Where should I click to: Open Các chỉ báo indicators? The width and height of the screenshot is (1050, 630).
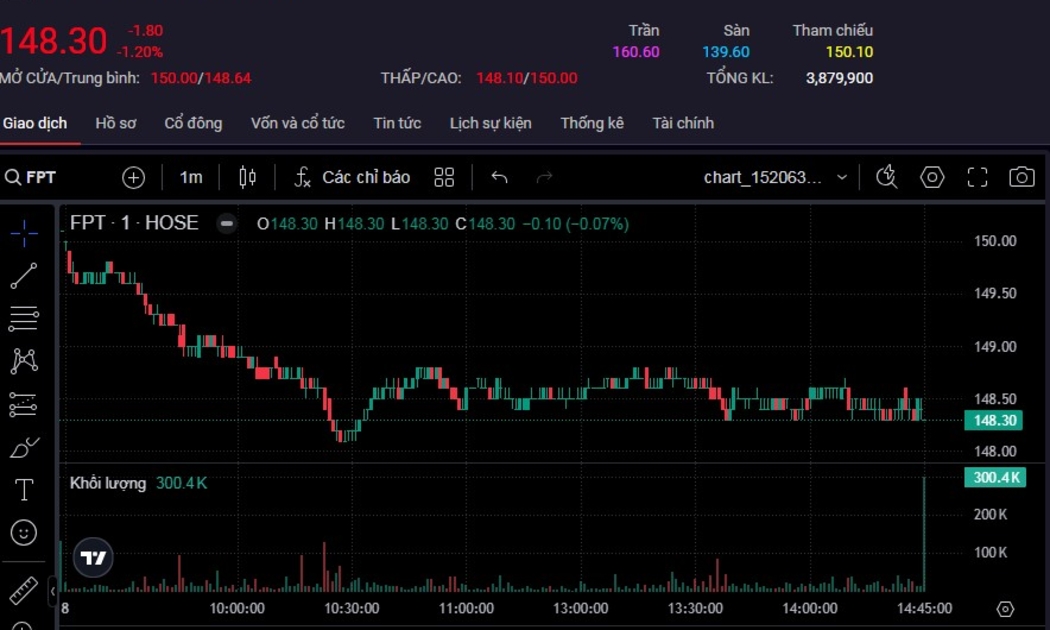353,177
